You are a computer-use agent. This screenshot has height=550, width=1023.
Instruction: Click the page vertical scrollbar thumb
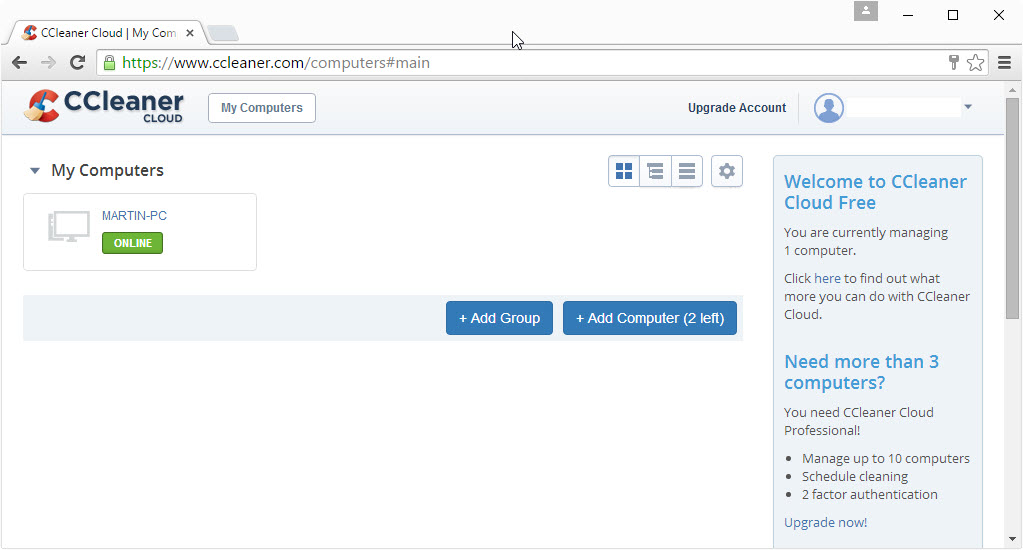pyautogui.click(x=1012, y=209)
